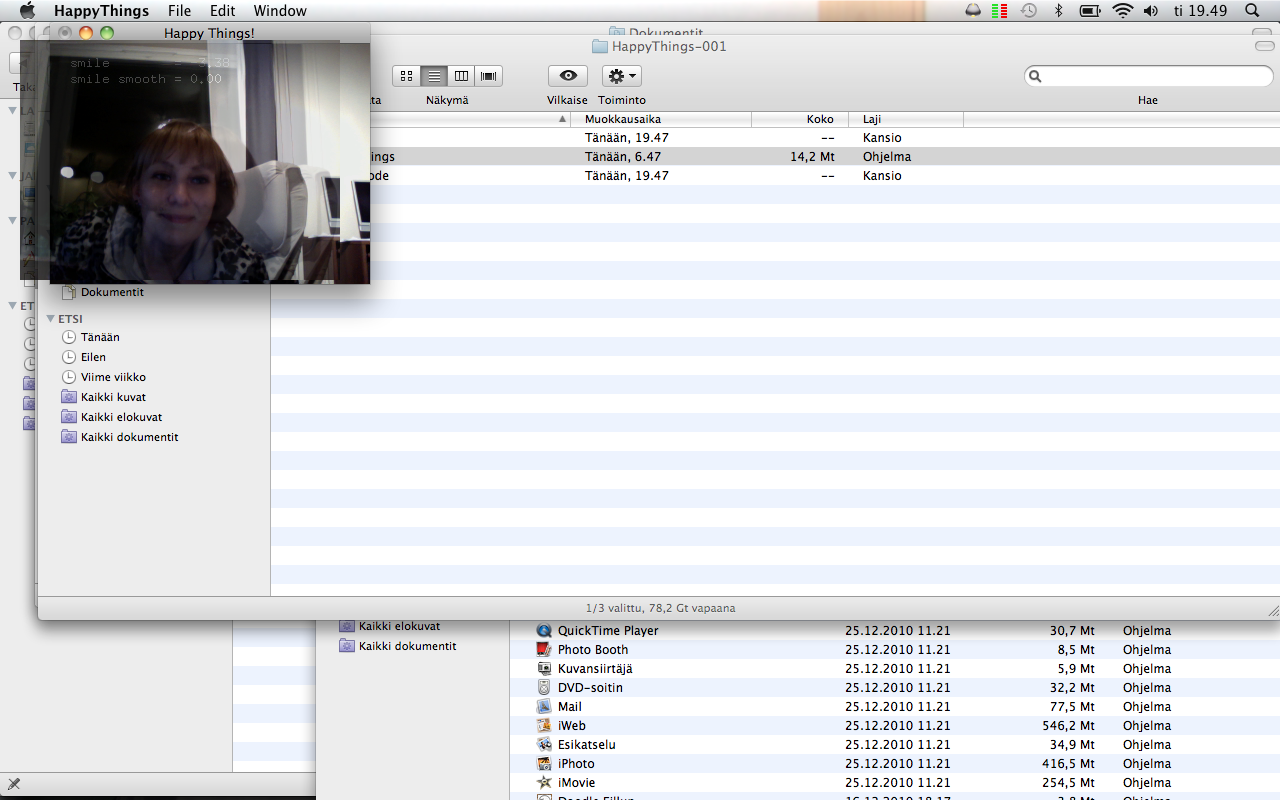
Task: Select the iMovie star icon
Action: pyautogui.click(x=544, y=783)
